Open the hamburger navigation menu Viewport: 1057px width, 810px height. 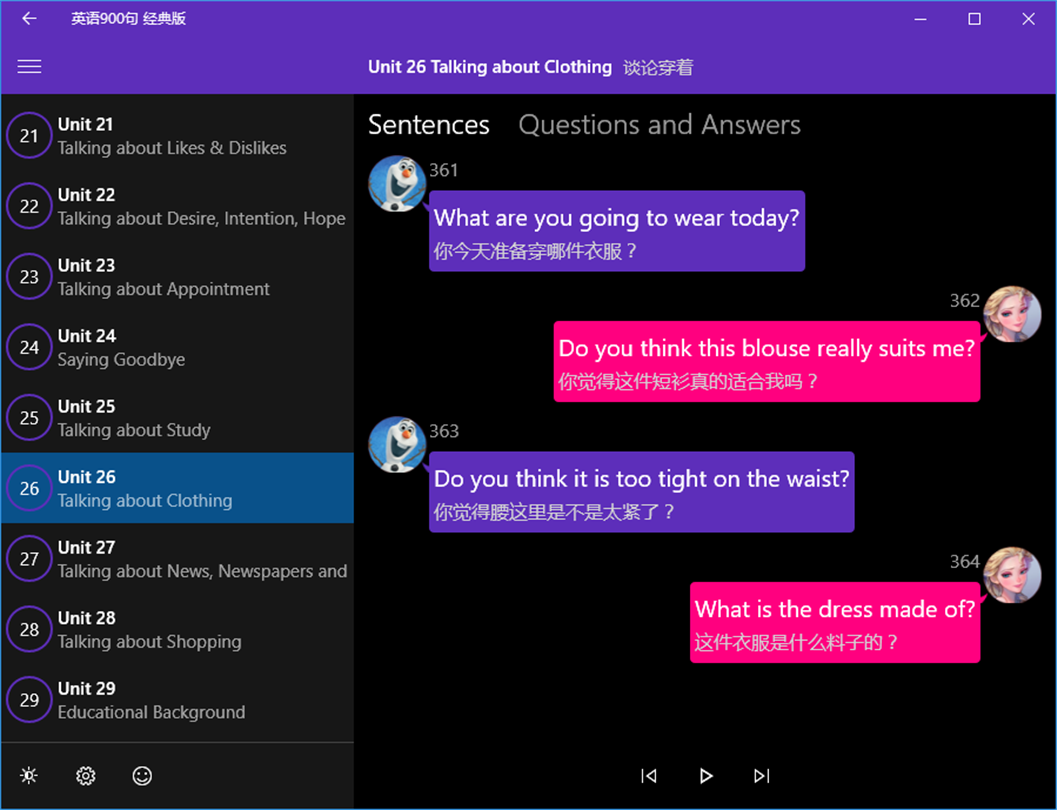coord(29,67)
